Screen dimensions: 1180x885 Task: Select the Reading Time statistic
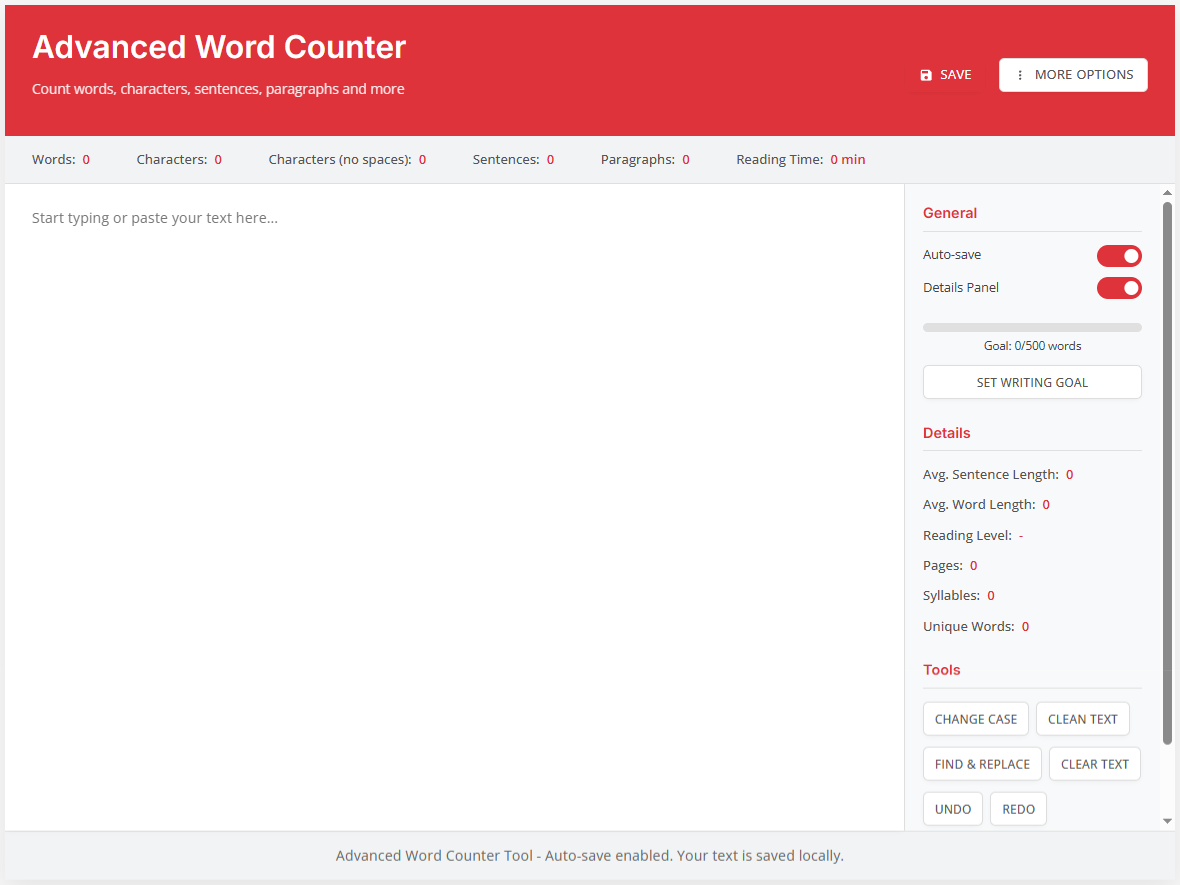pyautogui.click(x=800, y=159)
